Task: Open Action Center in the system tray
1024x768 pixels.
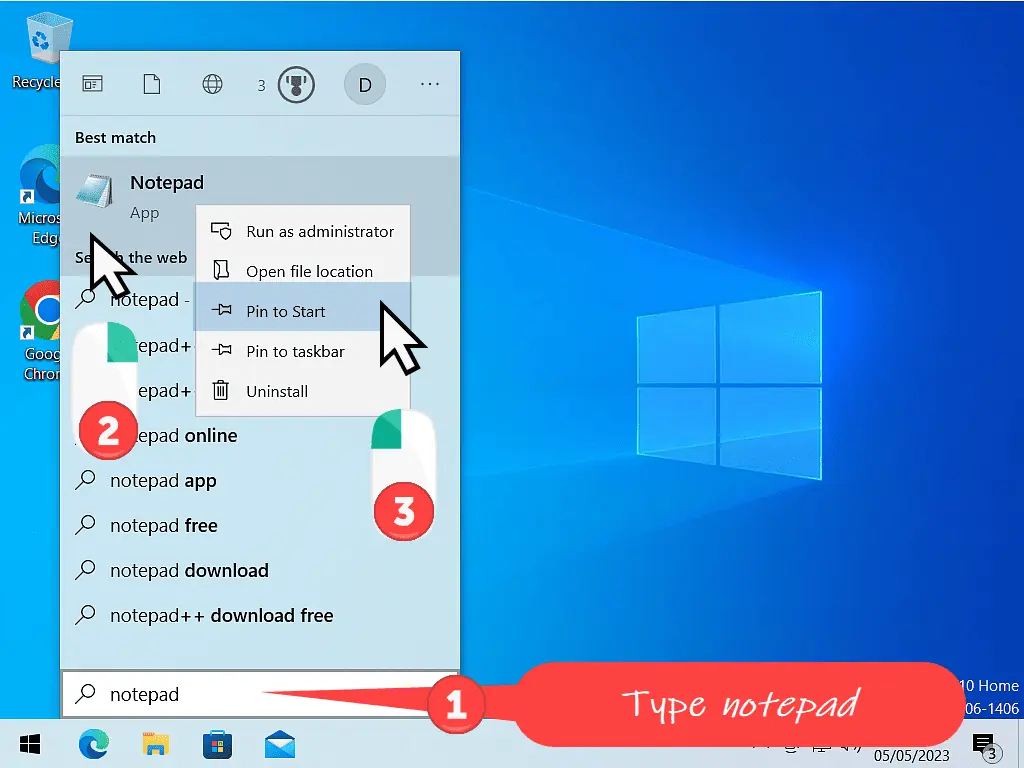Action: point(983,744)
